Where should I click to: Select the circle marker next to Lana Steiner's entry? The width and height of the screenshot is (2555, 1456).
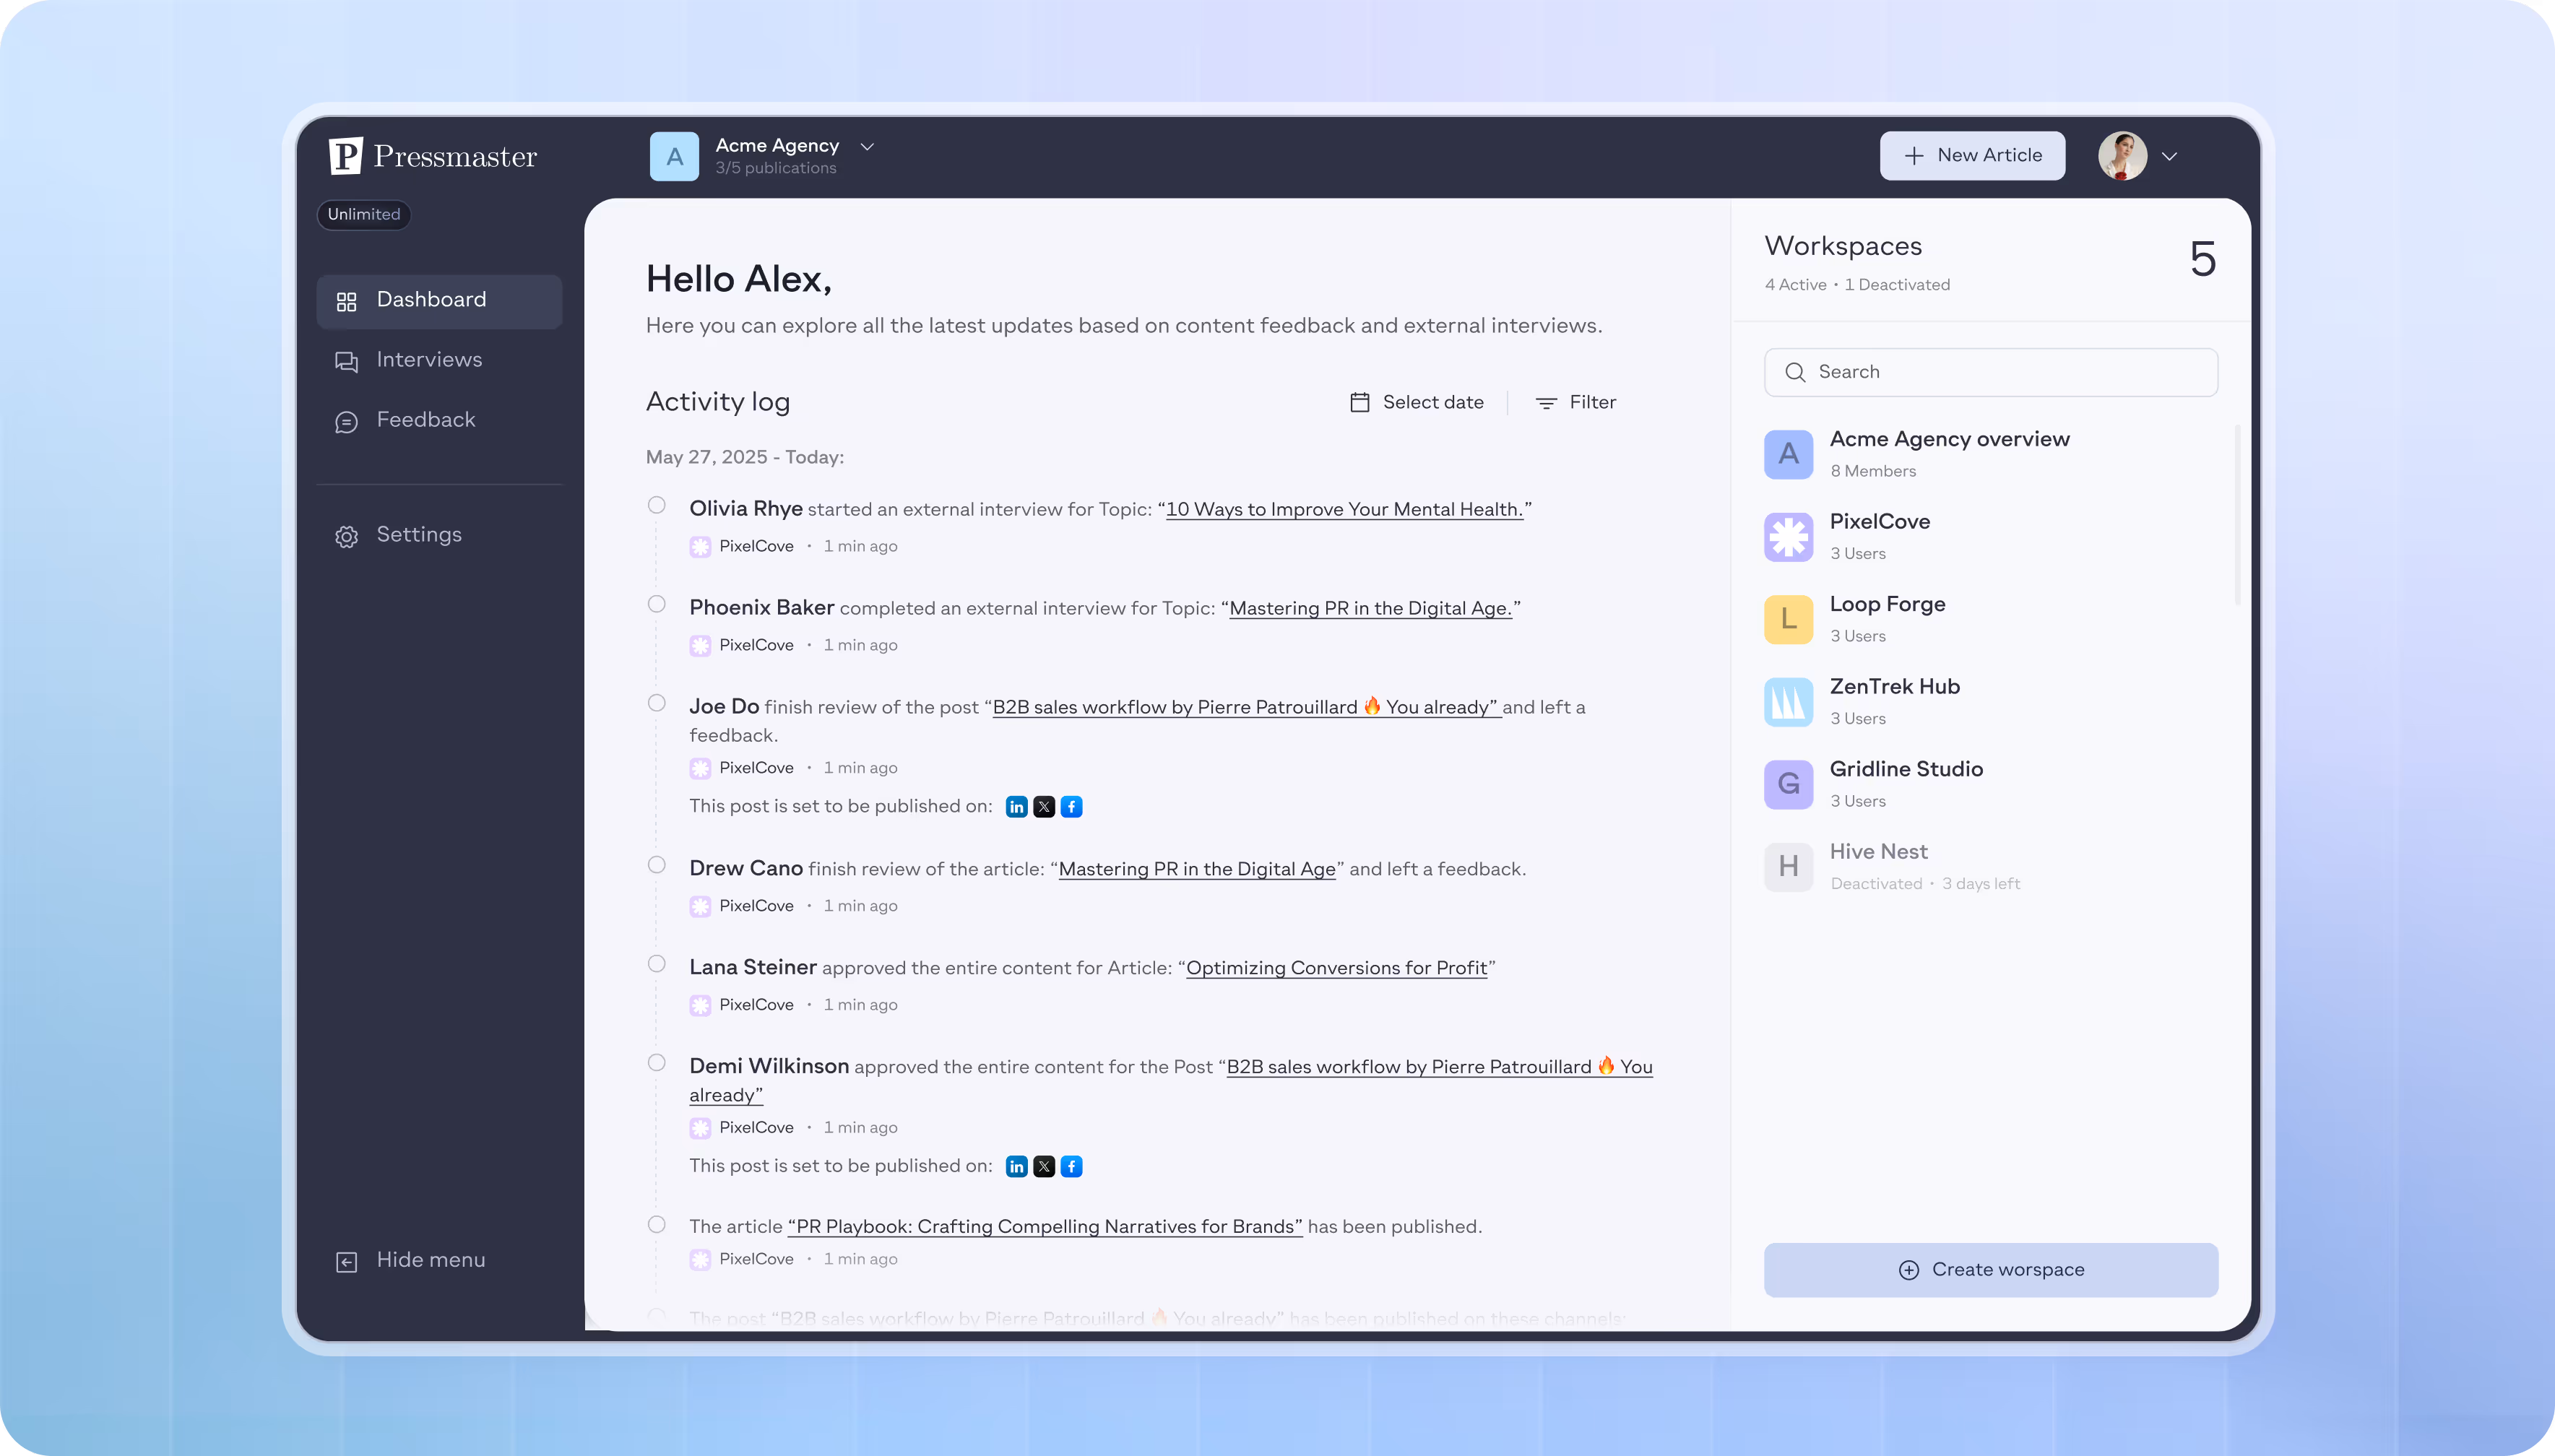[x=656, y=964]
